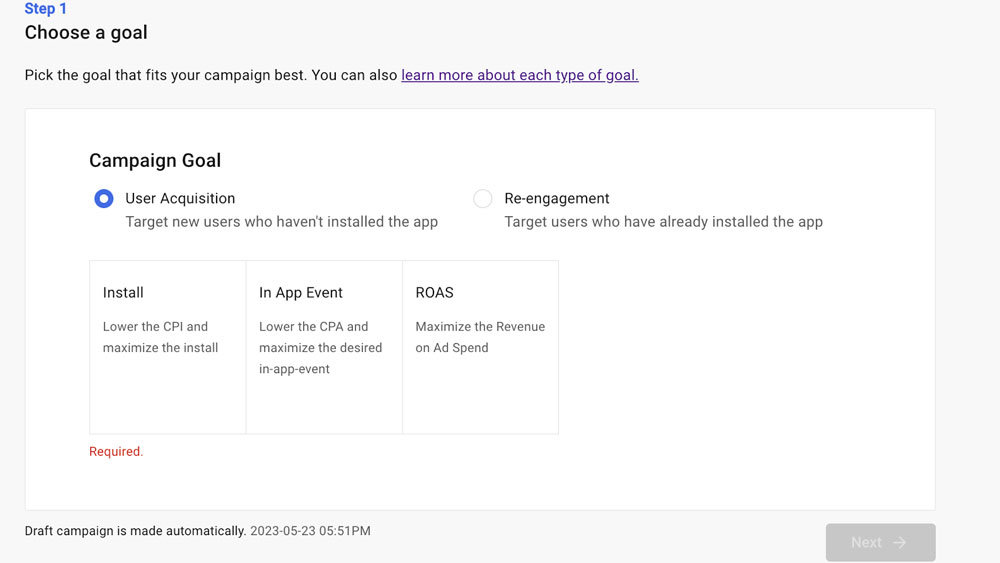Choose the Install goal card title
The height and width of the screenshot is (563, 1000).
123,293
